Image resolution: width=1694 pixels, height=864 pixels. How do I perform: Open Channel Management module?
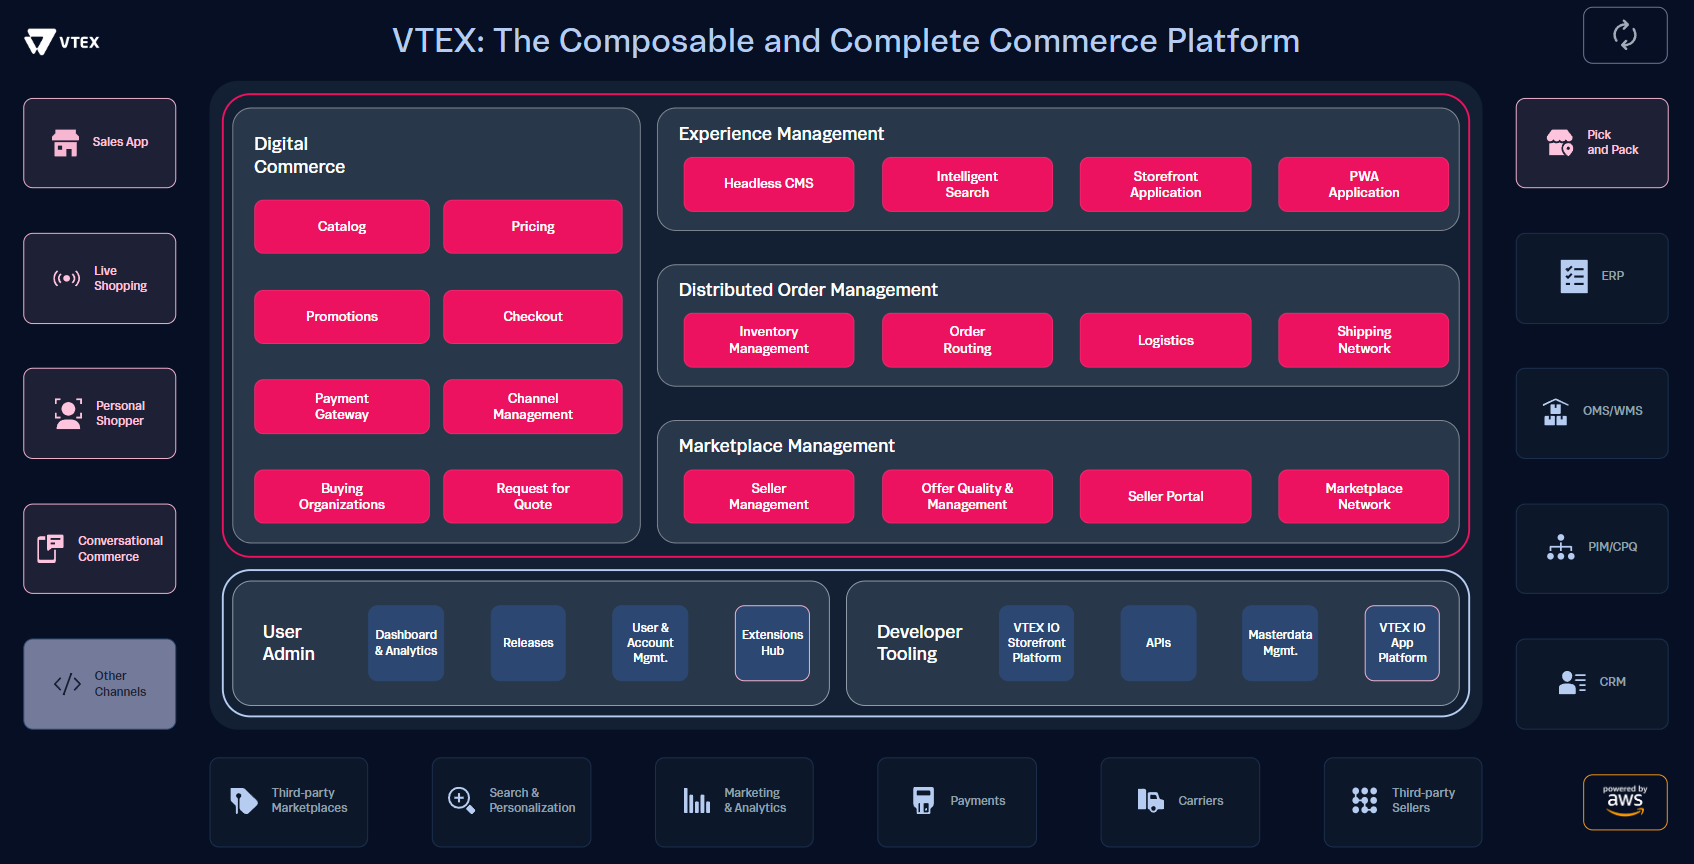533,407
